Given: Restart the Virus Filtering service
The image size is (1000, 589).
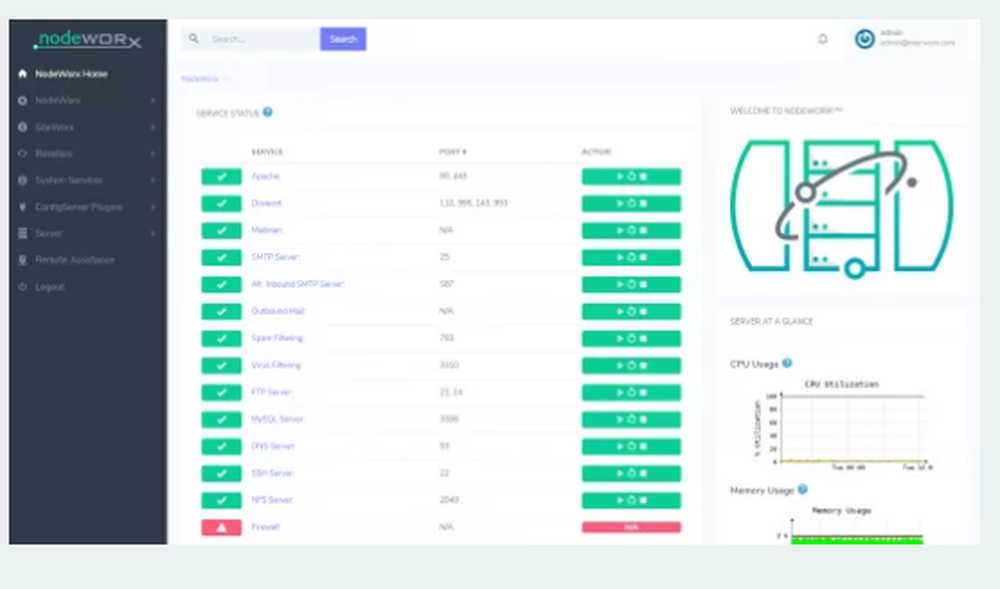Looking at the screenshot, I should 631,365.
